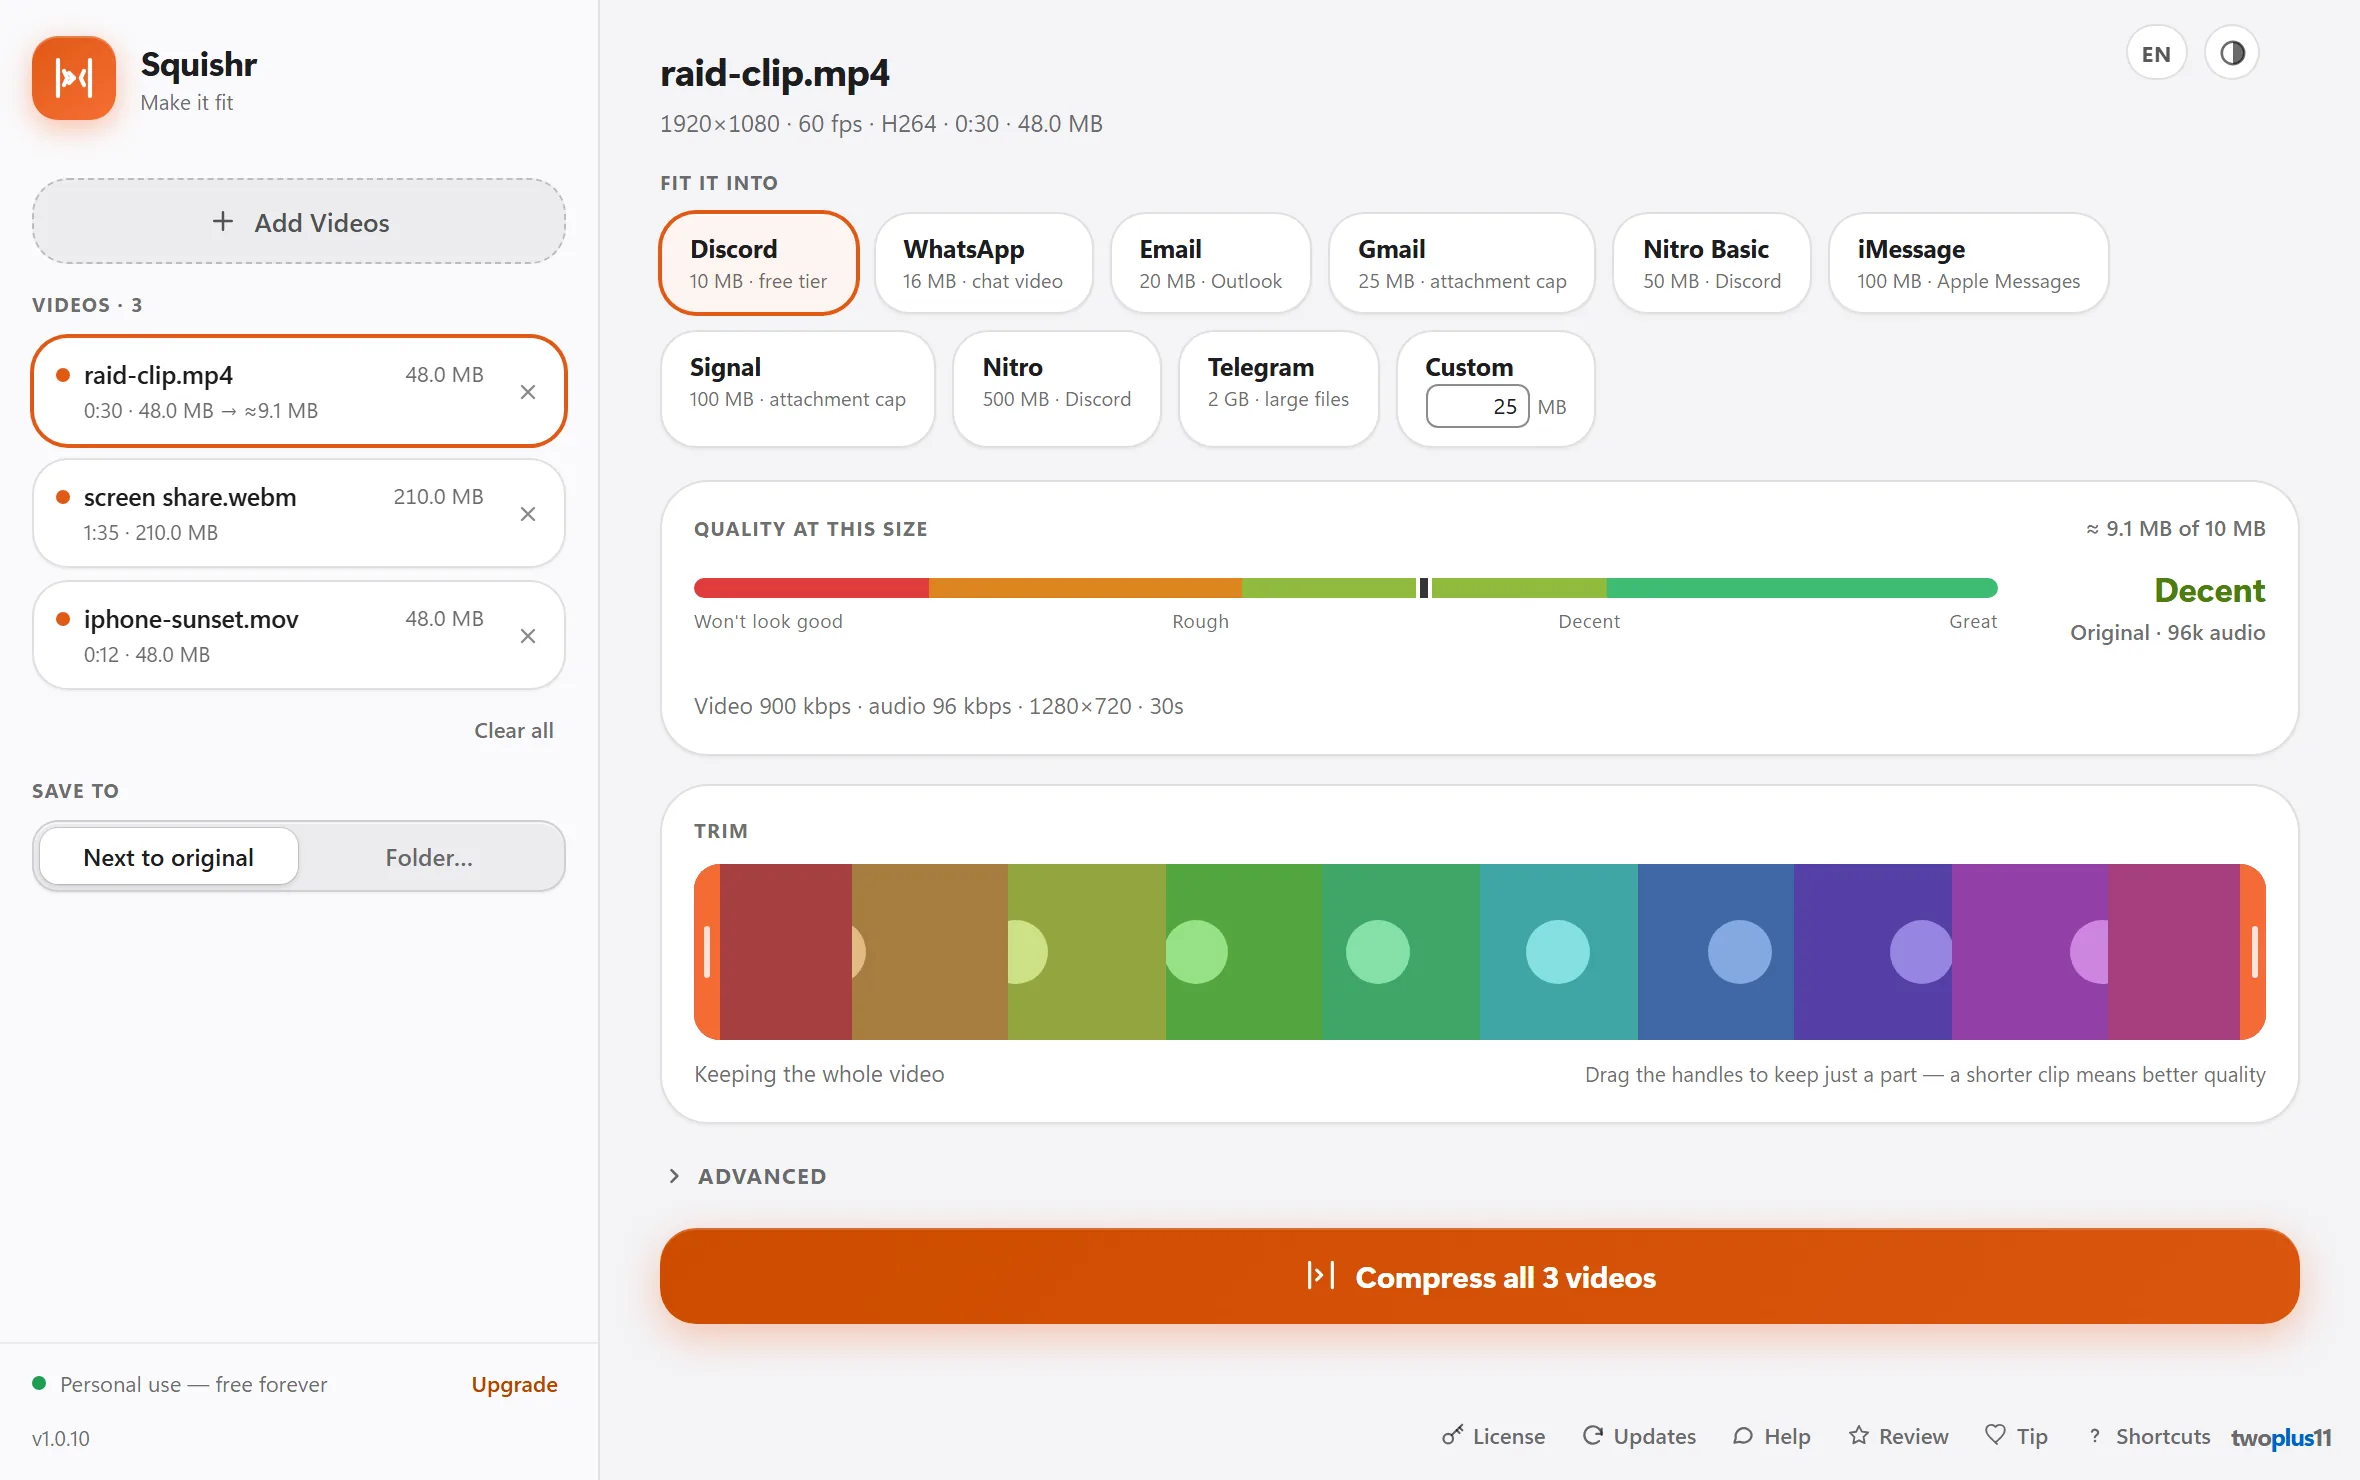Toggle the dark/light theme icon

[2232, 53]
